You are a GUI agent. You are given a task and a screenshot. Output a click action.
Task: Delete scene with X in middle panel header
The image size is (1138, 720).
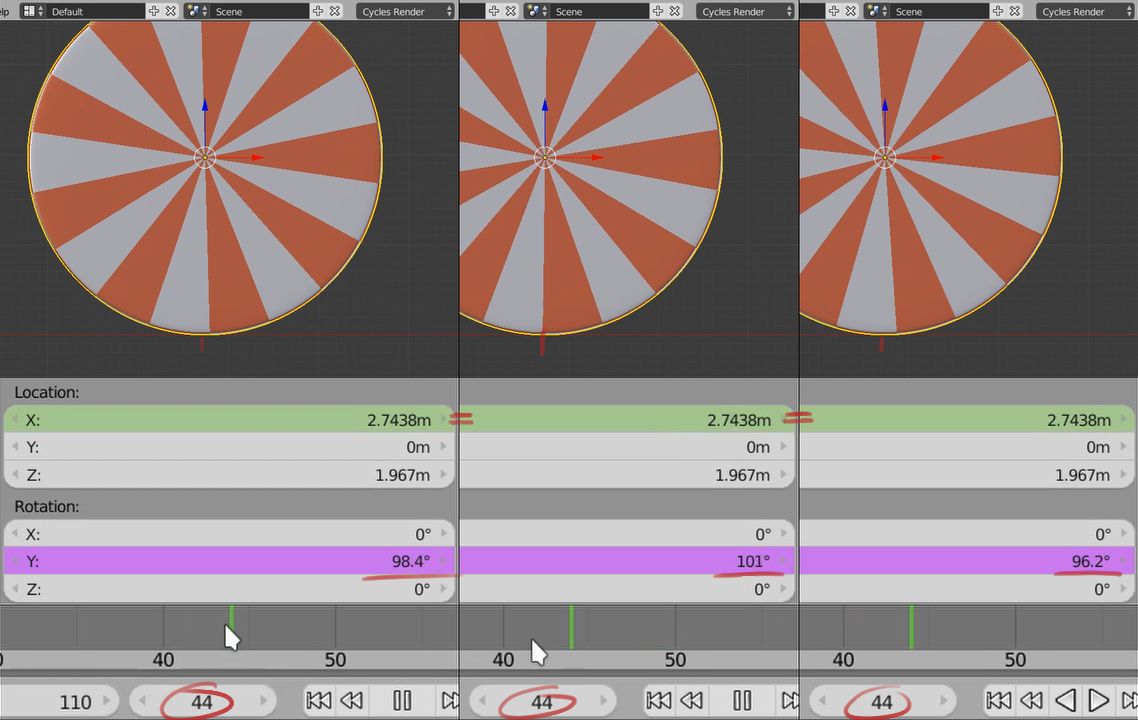click(674, 11)
